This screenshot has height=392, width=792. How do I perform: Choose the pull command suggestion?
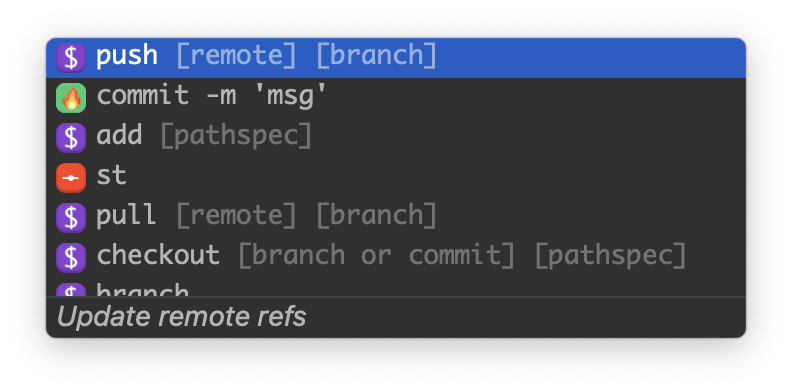pyautogui.click(x=395, y=217)
